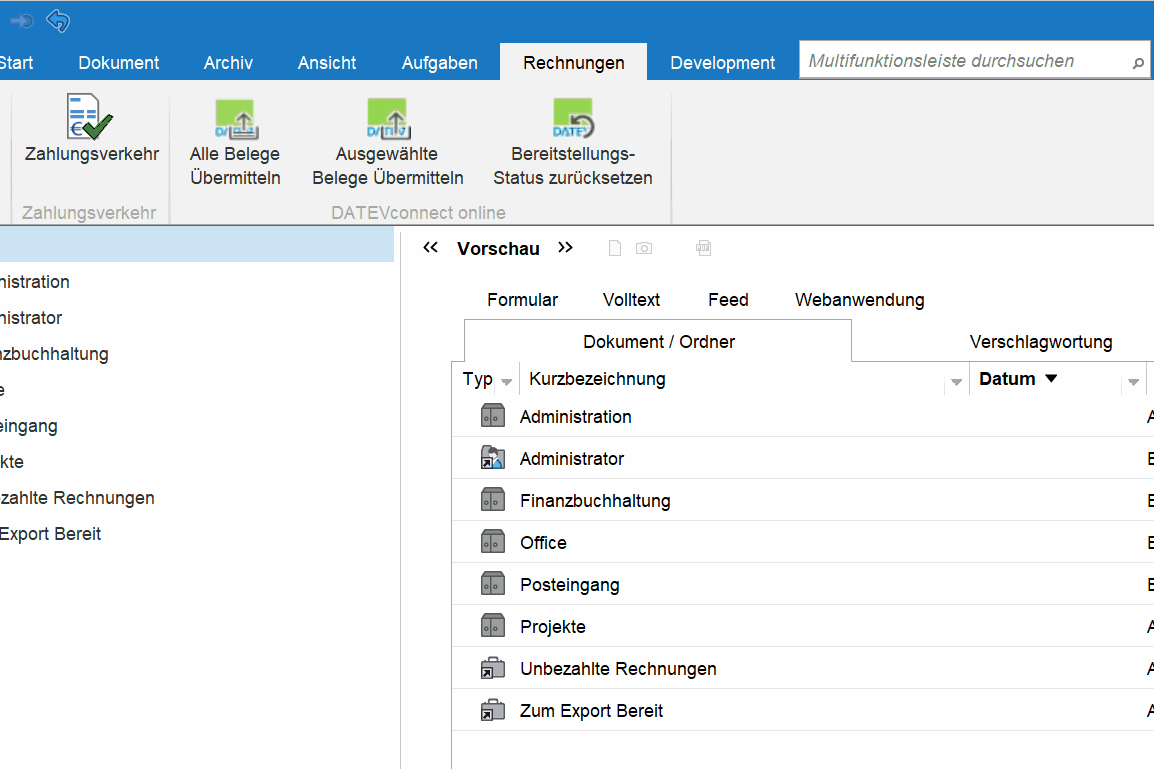Open the Typ column filter dropdown
This screenshot has width=1154, height=769.
click(x=506, y=382)
